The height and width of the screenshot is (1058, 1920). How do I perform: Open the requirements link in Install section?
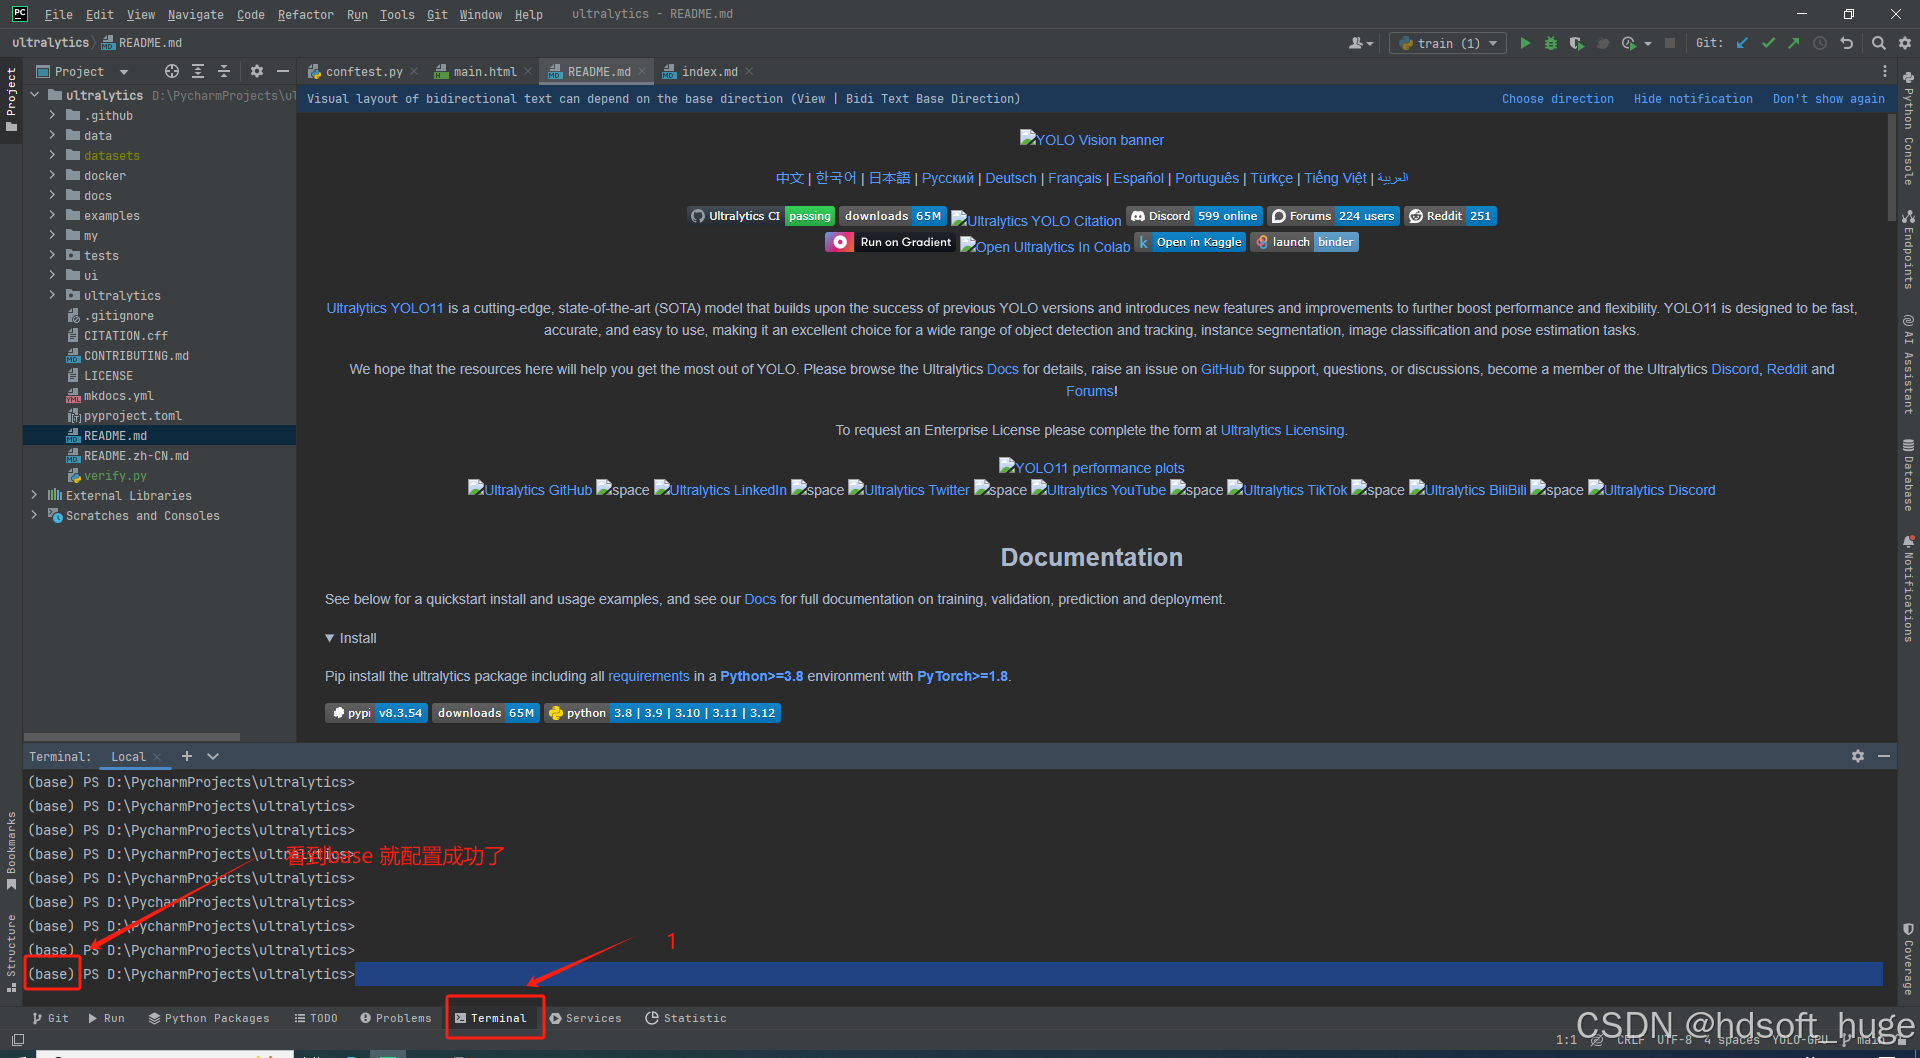(649, 676)
